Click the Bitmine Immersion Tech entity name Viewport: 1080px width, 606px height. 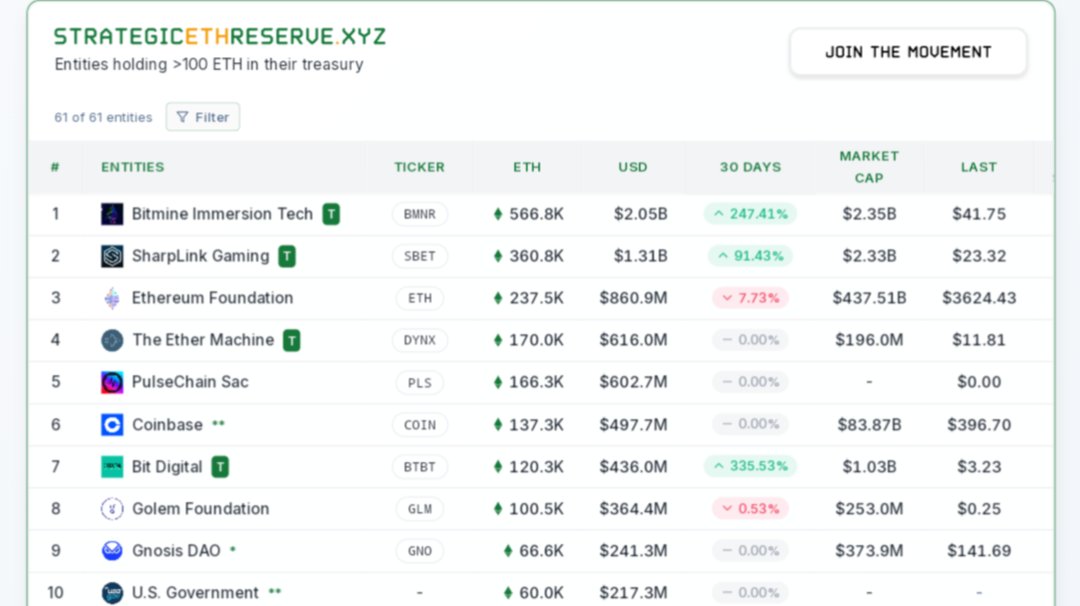pyautogui.click(x=222, y=214)
